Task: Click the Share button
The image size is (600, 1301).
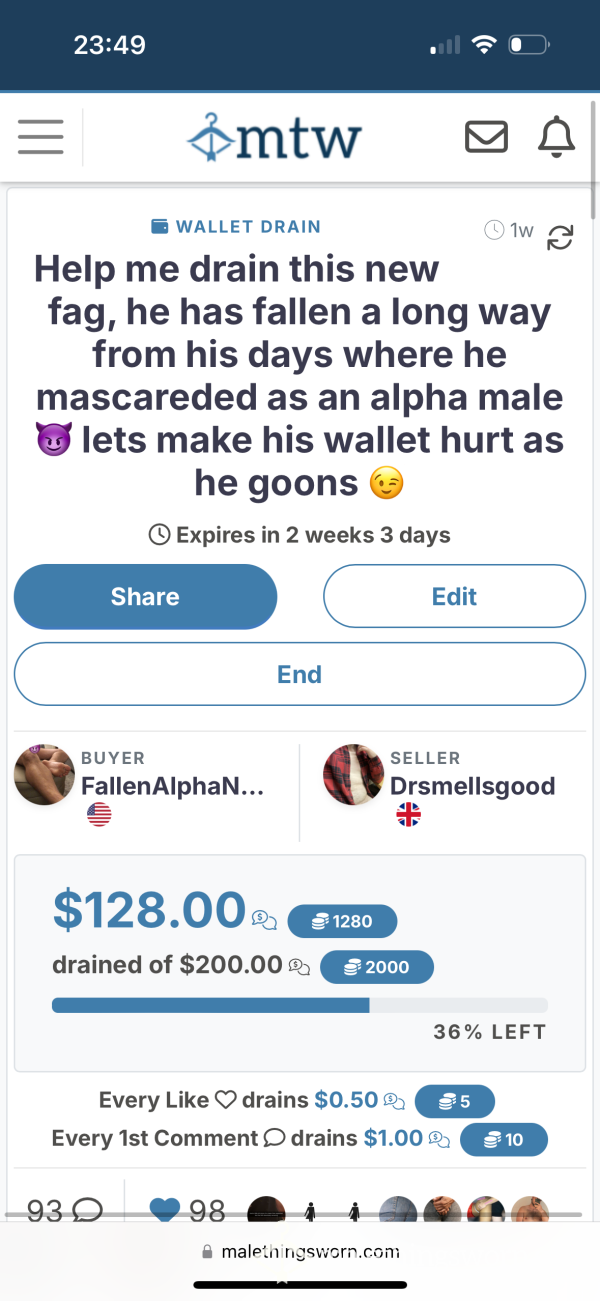Action: 145,597
